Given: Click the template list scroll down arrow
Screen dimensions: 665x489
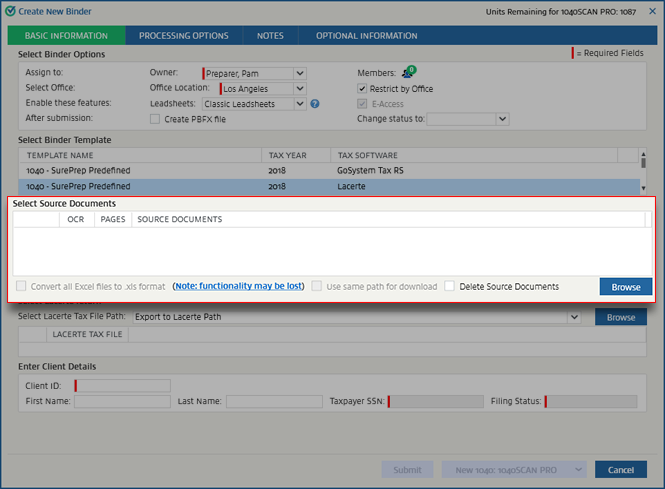Looking at the screenshot, I should [x=643, y=188].
